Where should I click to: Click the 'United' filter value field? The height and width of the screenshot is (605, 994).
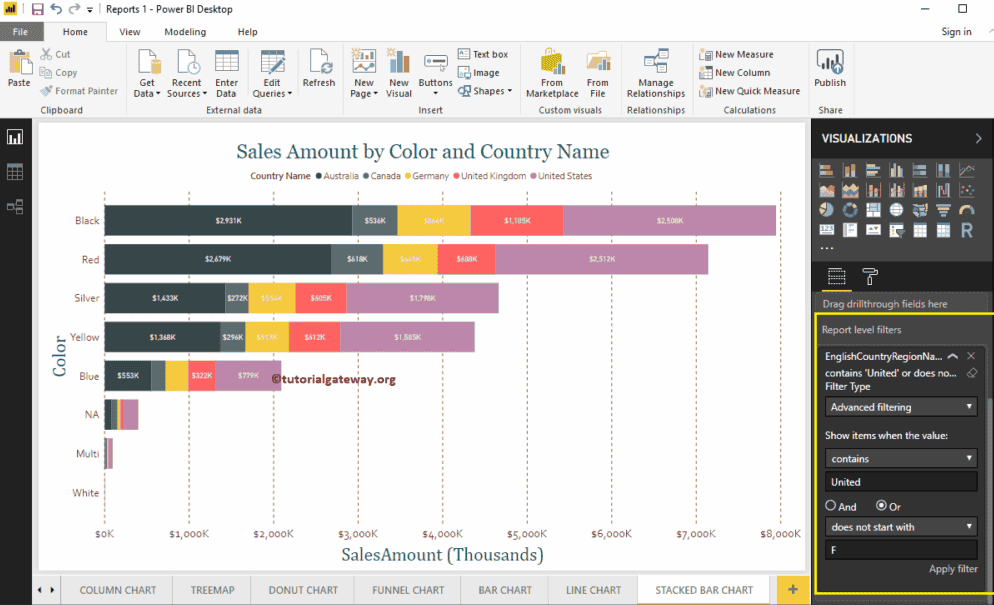(900, 481)
